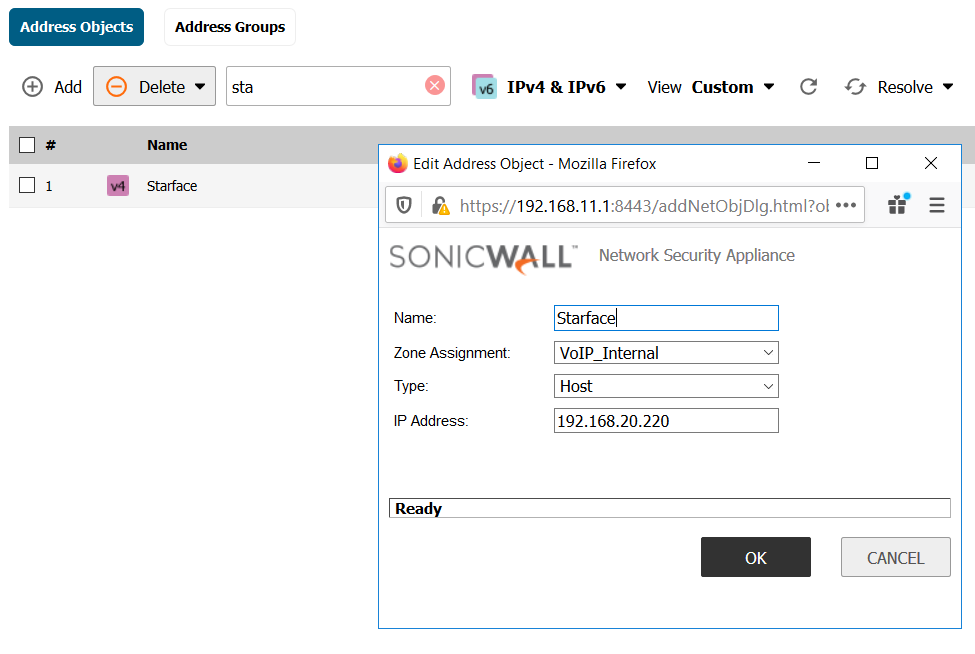The height and width of the screenshot is (654, 975).
Task: Click the Network Security Appliance text
Action: tap(696, 256)
